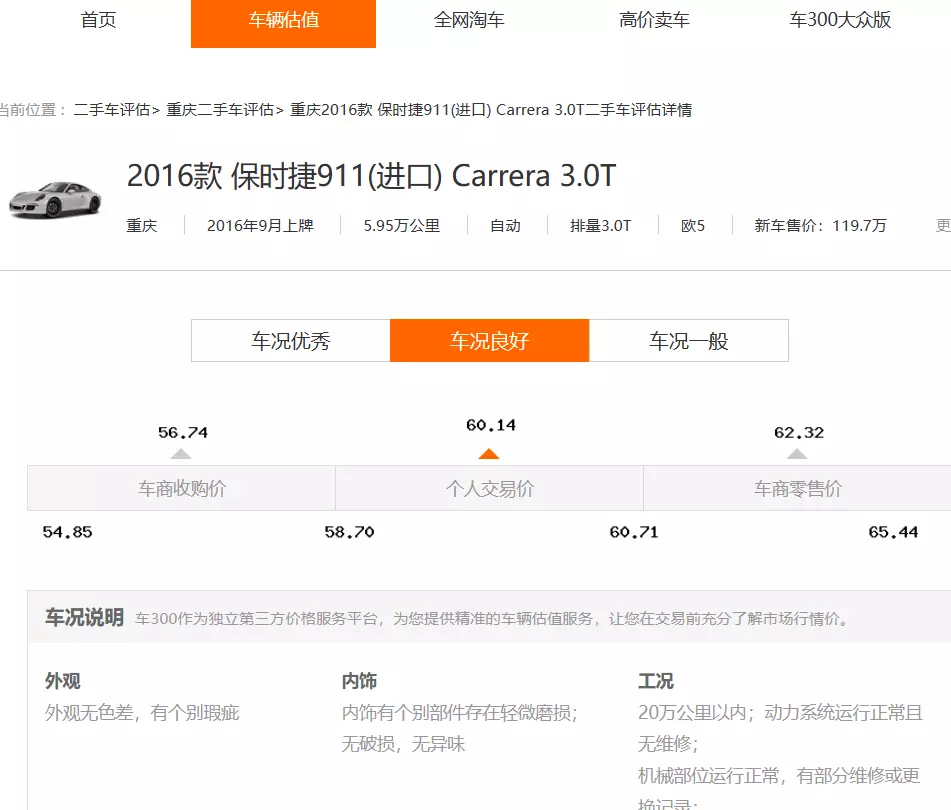Click the 自动 transmission label
This screenshot has width=951, height=810.
[x=505, y=226]
